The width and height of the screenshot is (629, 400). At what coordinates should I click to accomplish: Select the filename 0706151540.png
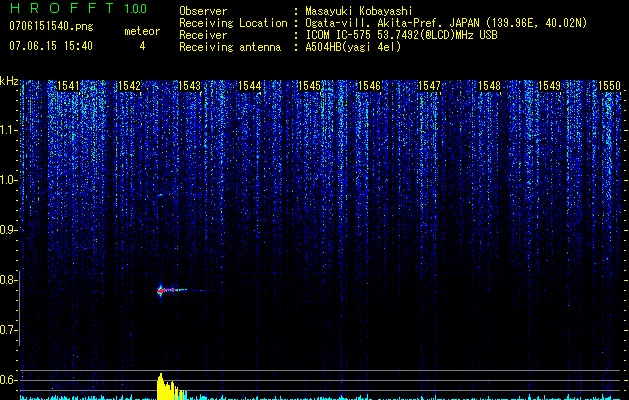(51, 26)
